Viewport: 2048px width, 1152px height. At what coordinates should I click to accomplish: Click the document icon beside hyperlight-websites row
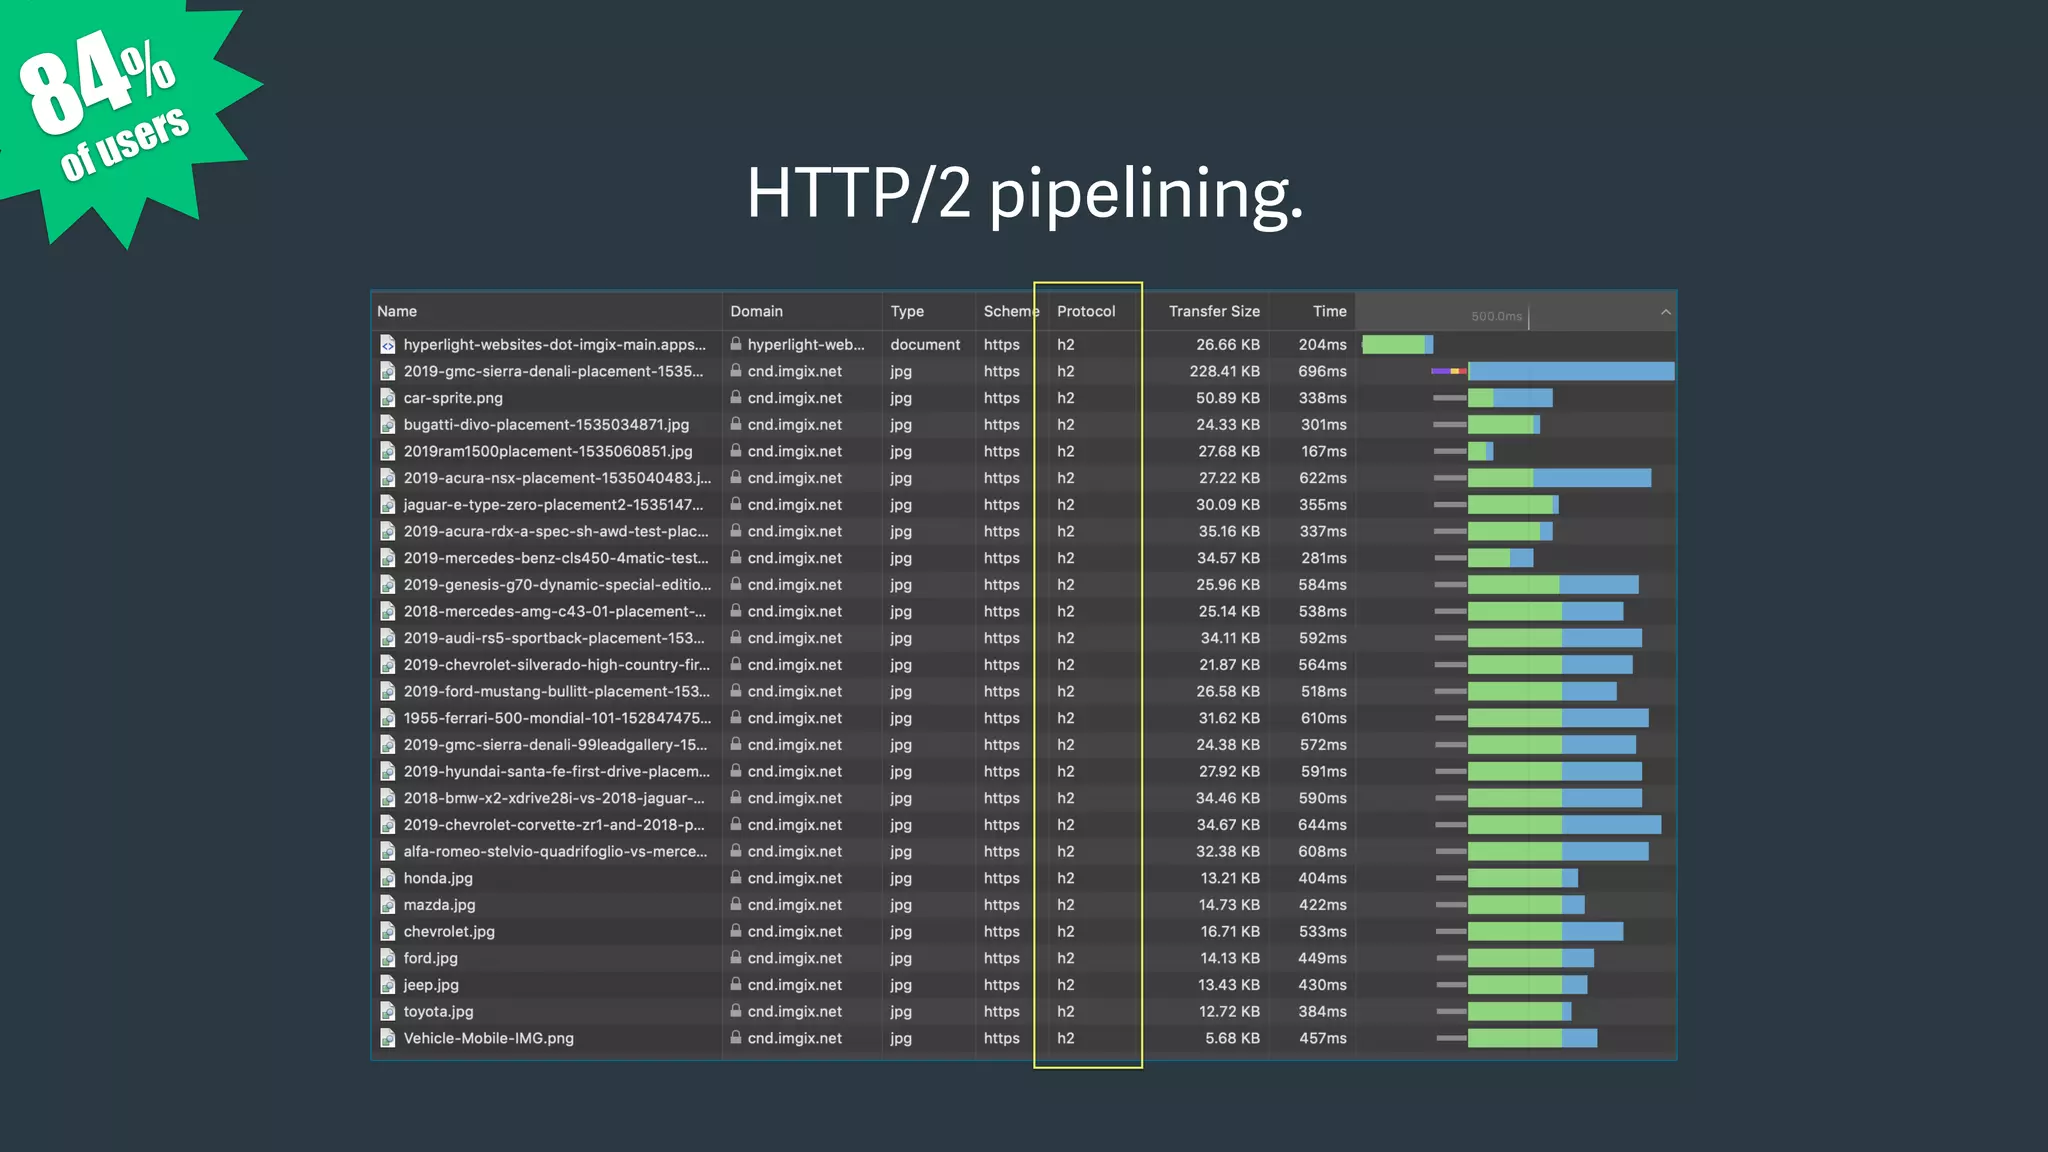tap(388, 345)
